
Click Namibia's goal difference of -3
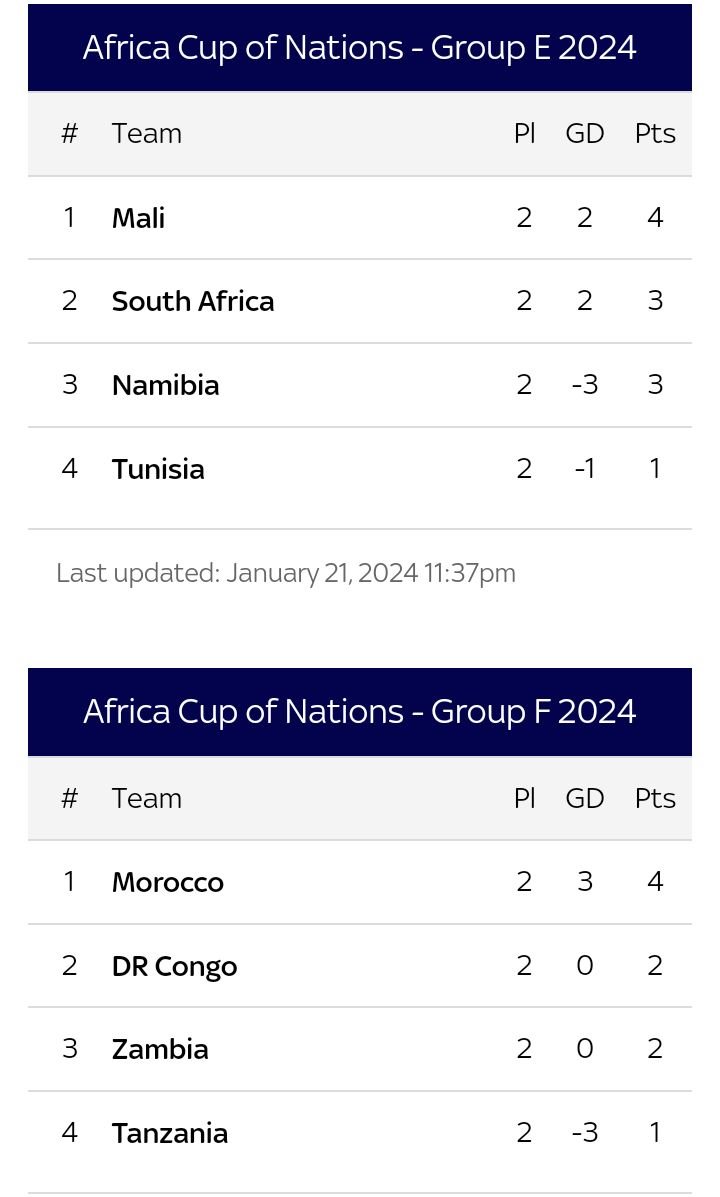tap(585, 385)
